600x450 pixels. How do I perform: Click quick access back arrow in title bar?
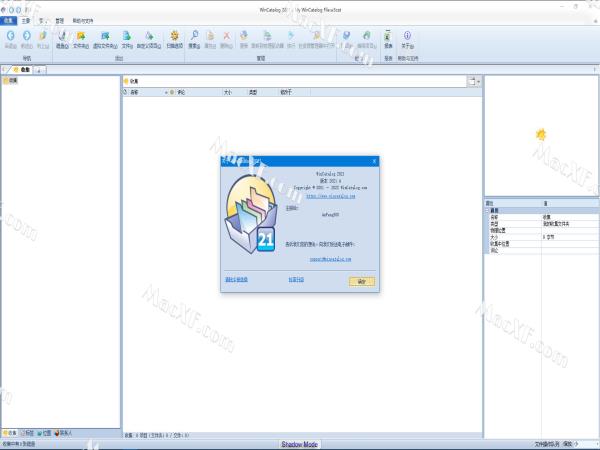tap(11, 10)
